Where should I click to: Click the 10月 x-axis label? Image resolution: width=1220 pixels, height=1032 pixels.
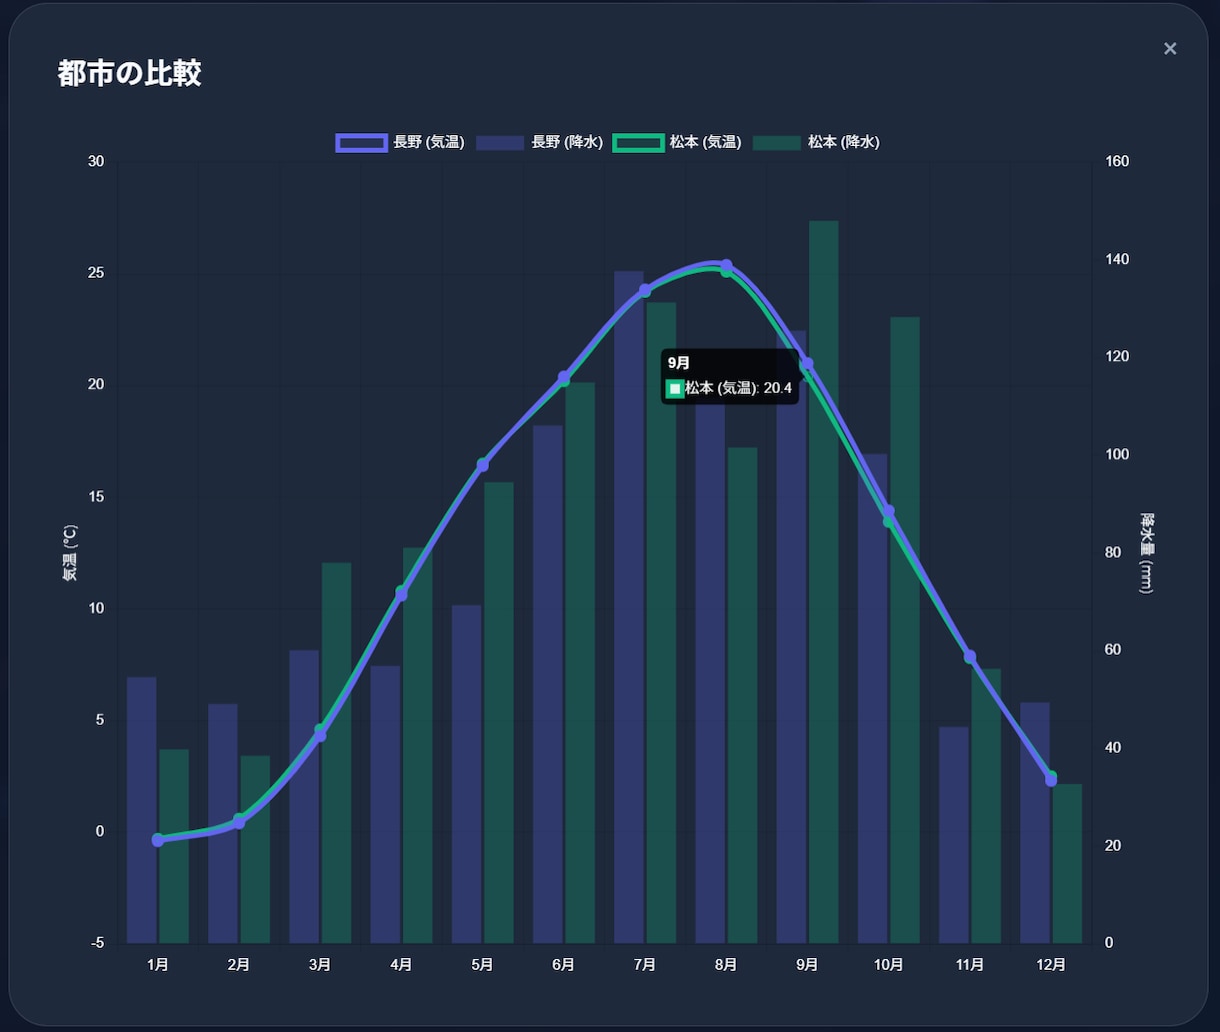point(889,965)
